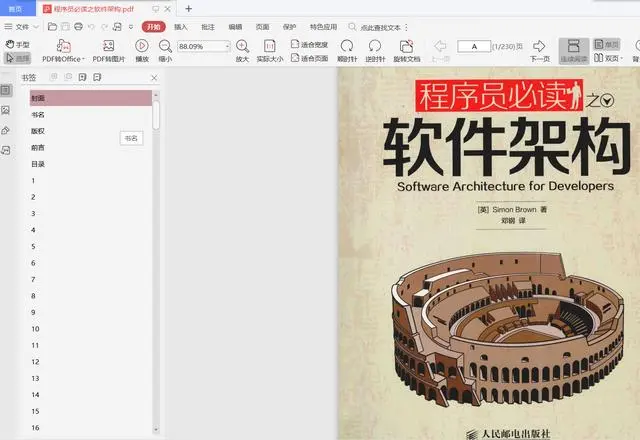This screenshot has width=640, height=440.
Task: Click the undo arrow icon
Action: tap(91, 27)
